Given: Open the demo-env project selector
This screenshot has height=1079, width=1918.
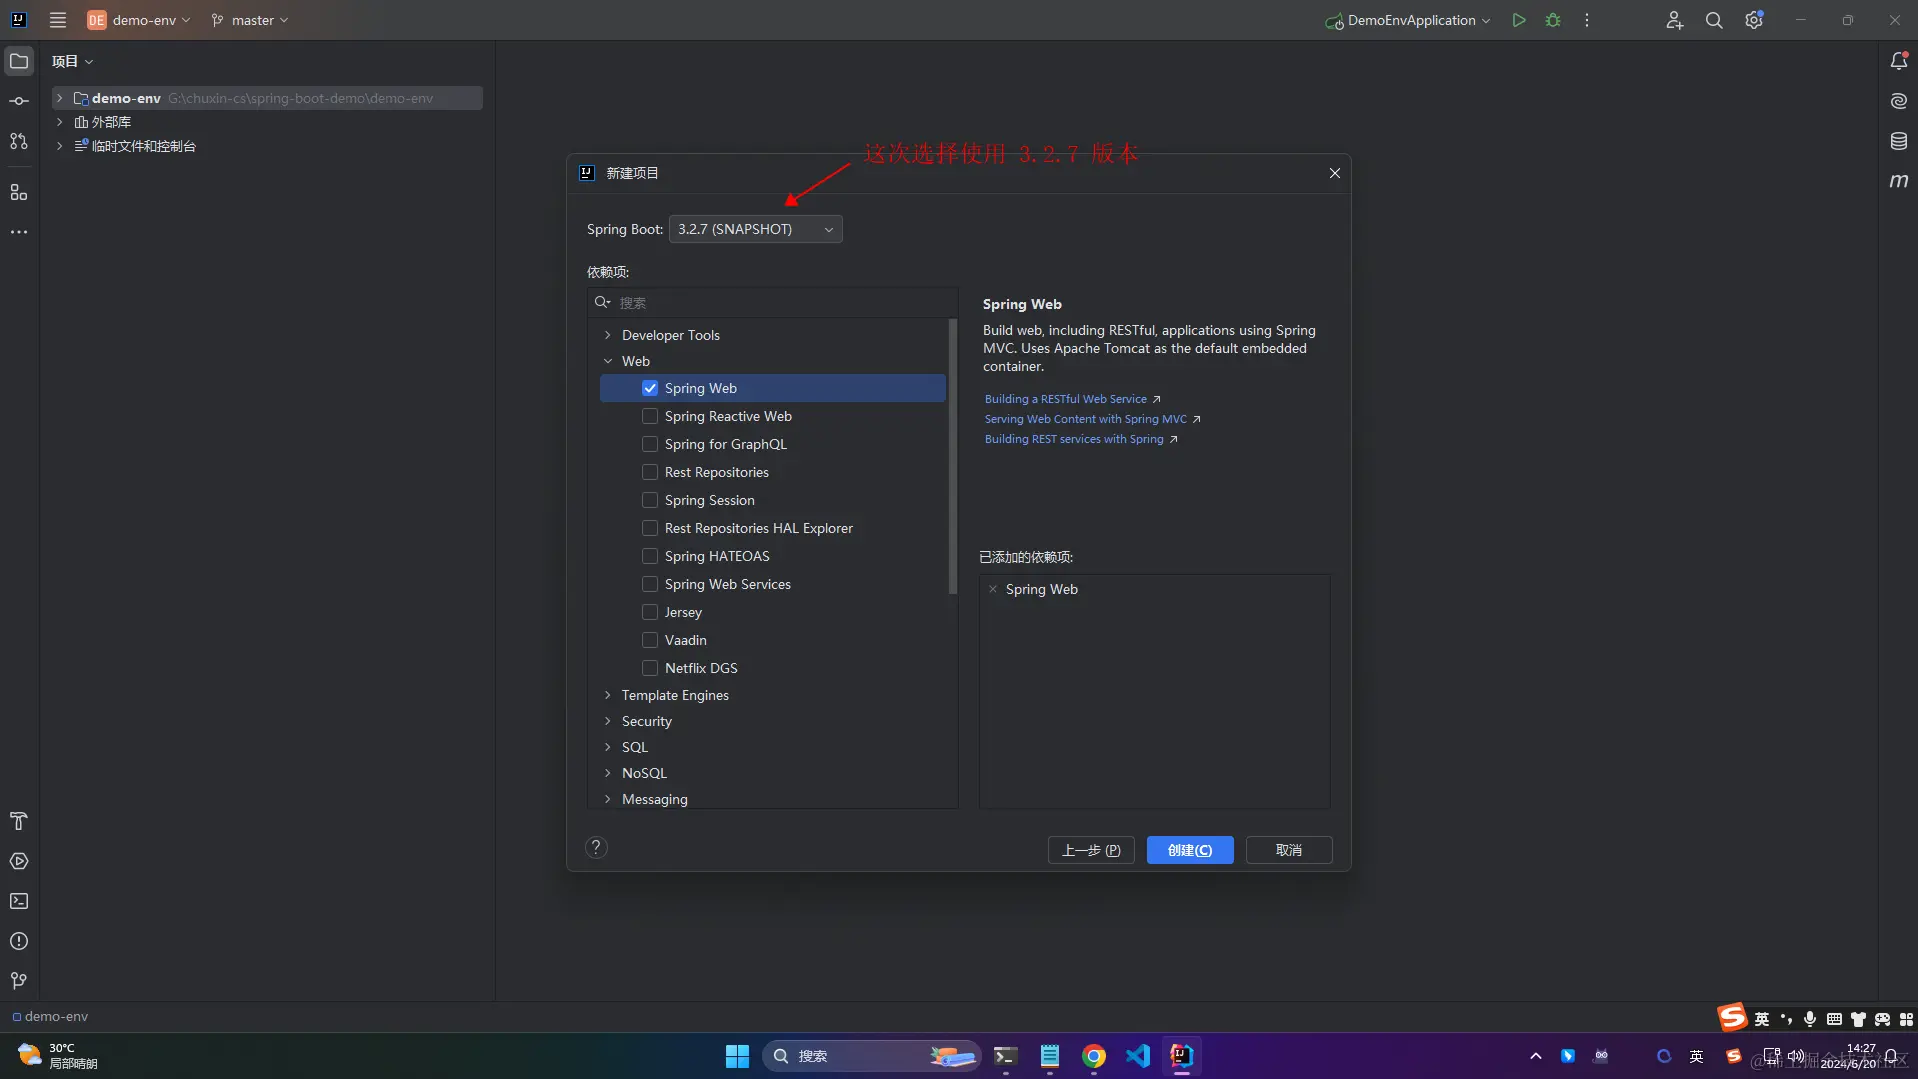Looking at the screenshot, I should (x=138, y=20).
